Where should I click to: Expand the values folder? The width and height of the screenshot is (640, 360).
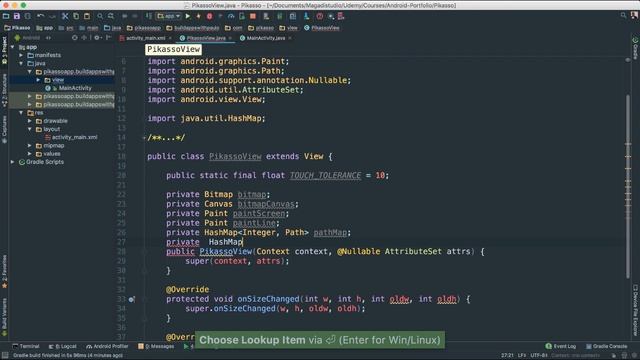30,153
